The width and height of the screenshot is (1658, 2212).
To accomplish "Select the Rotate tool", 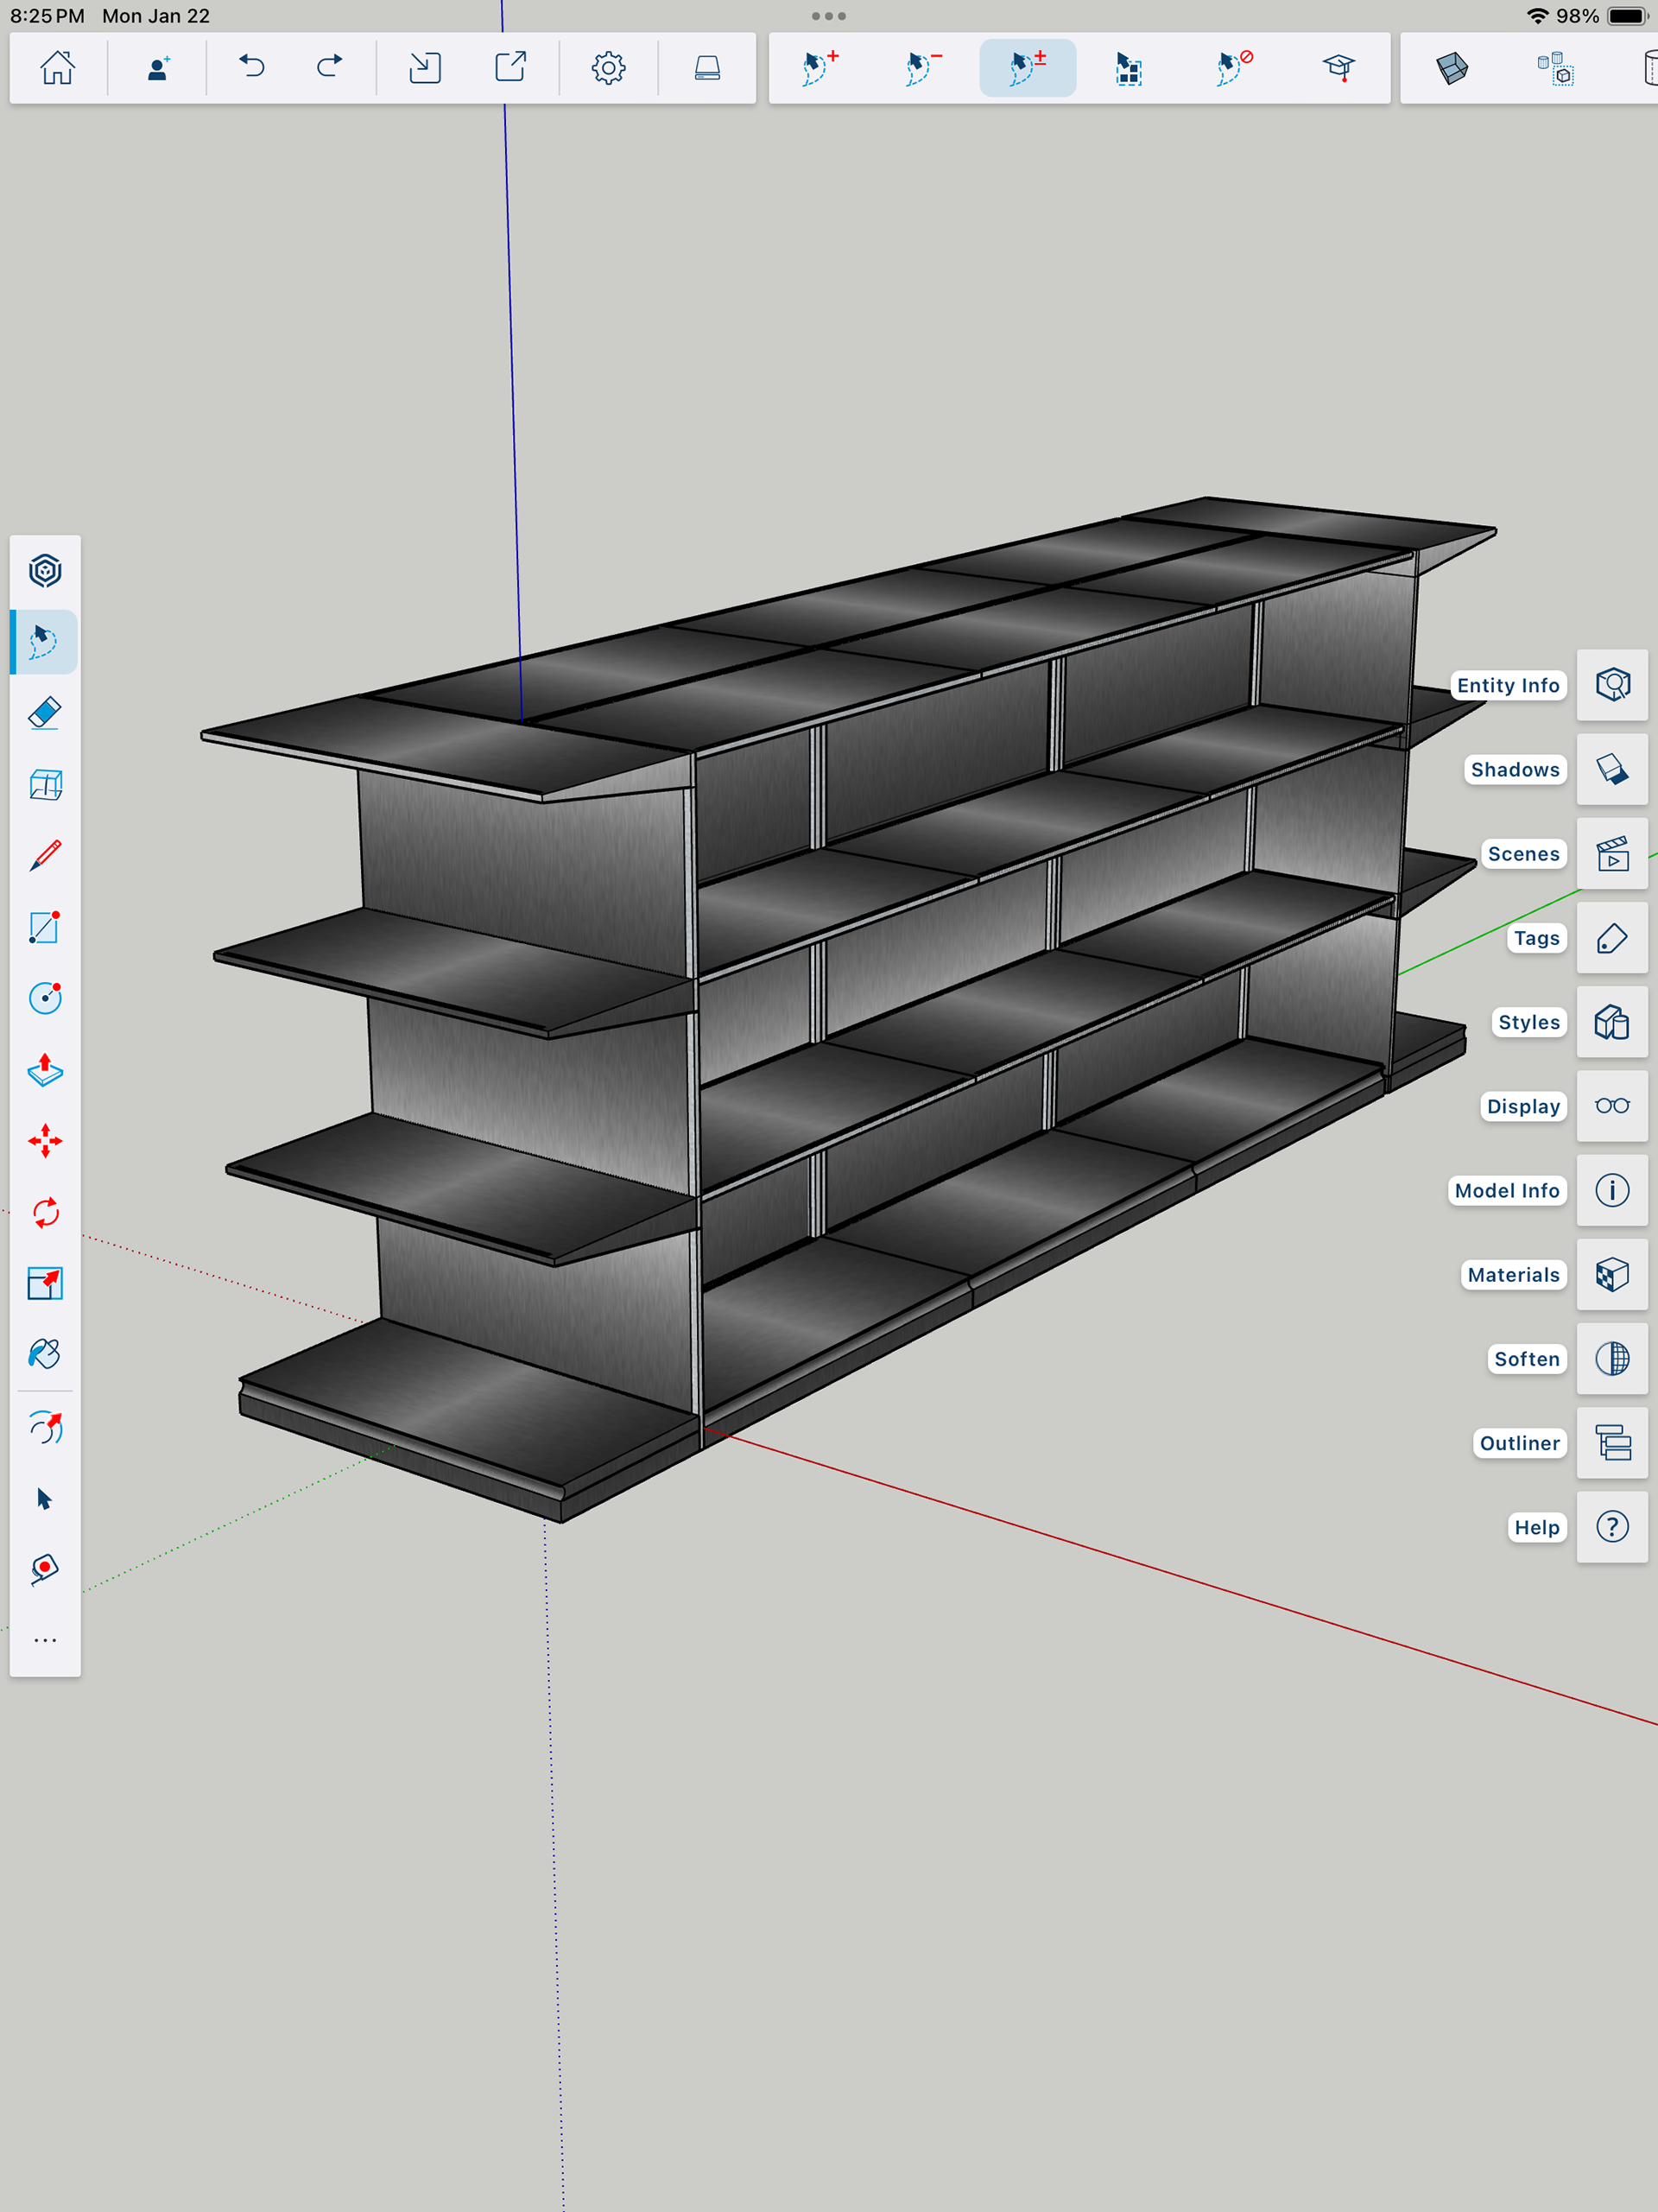I will pos(45,1212).
